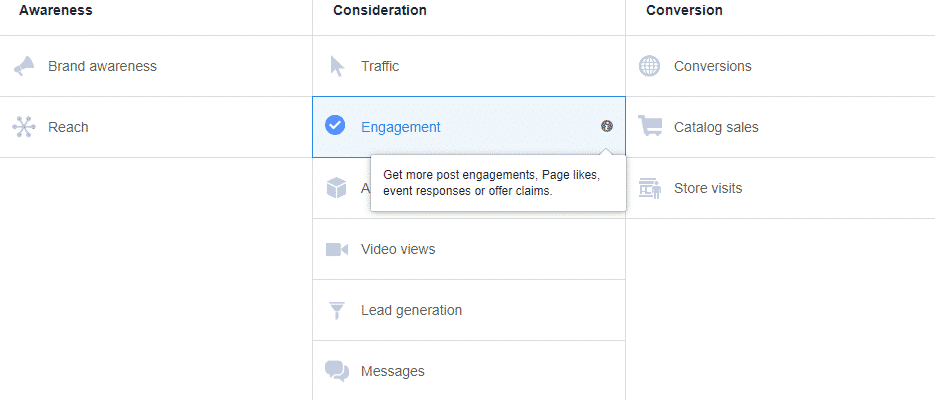The height and width of the screenshot is (400, 935).
Task: Click the Video views camera icon
Action: (x=337, y=249)
